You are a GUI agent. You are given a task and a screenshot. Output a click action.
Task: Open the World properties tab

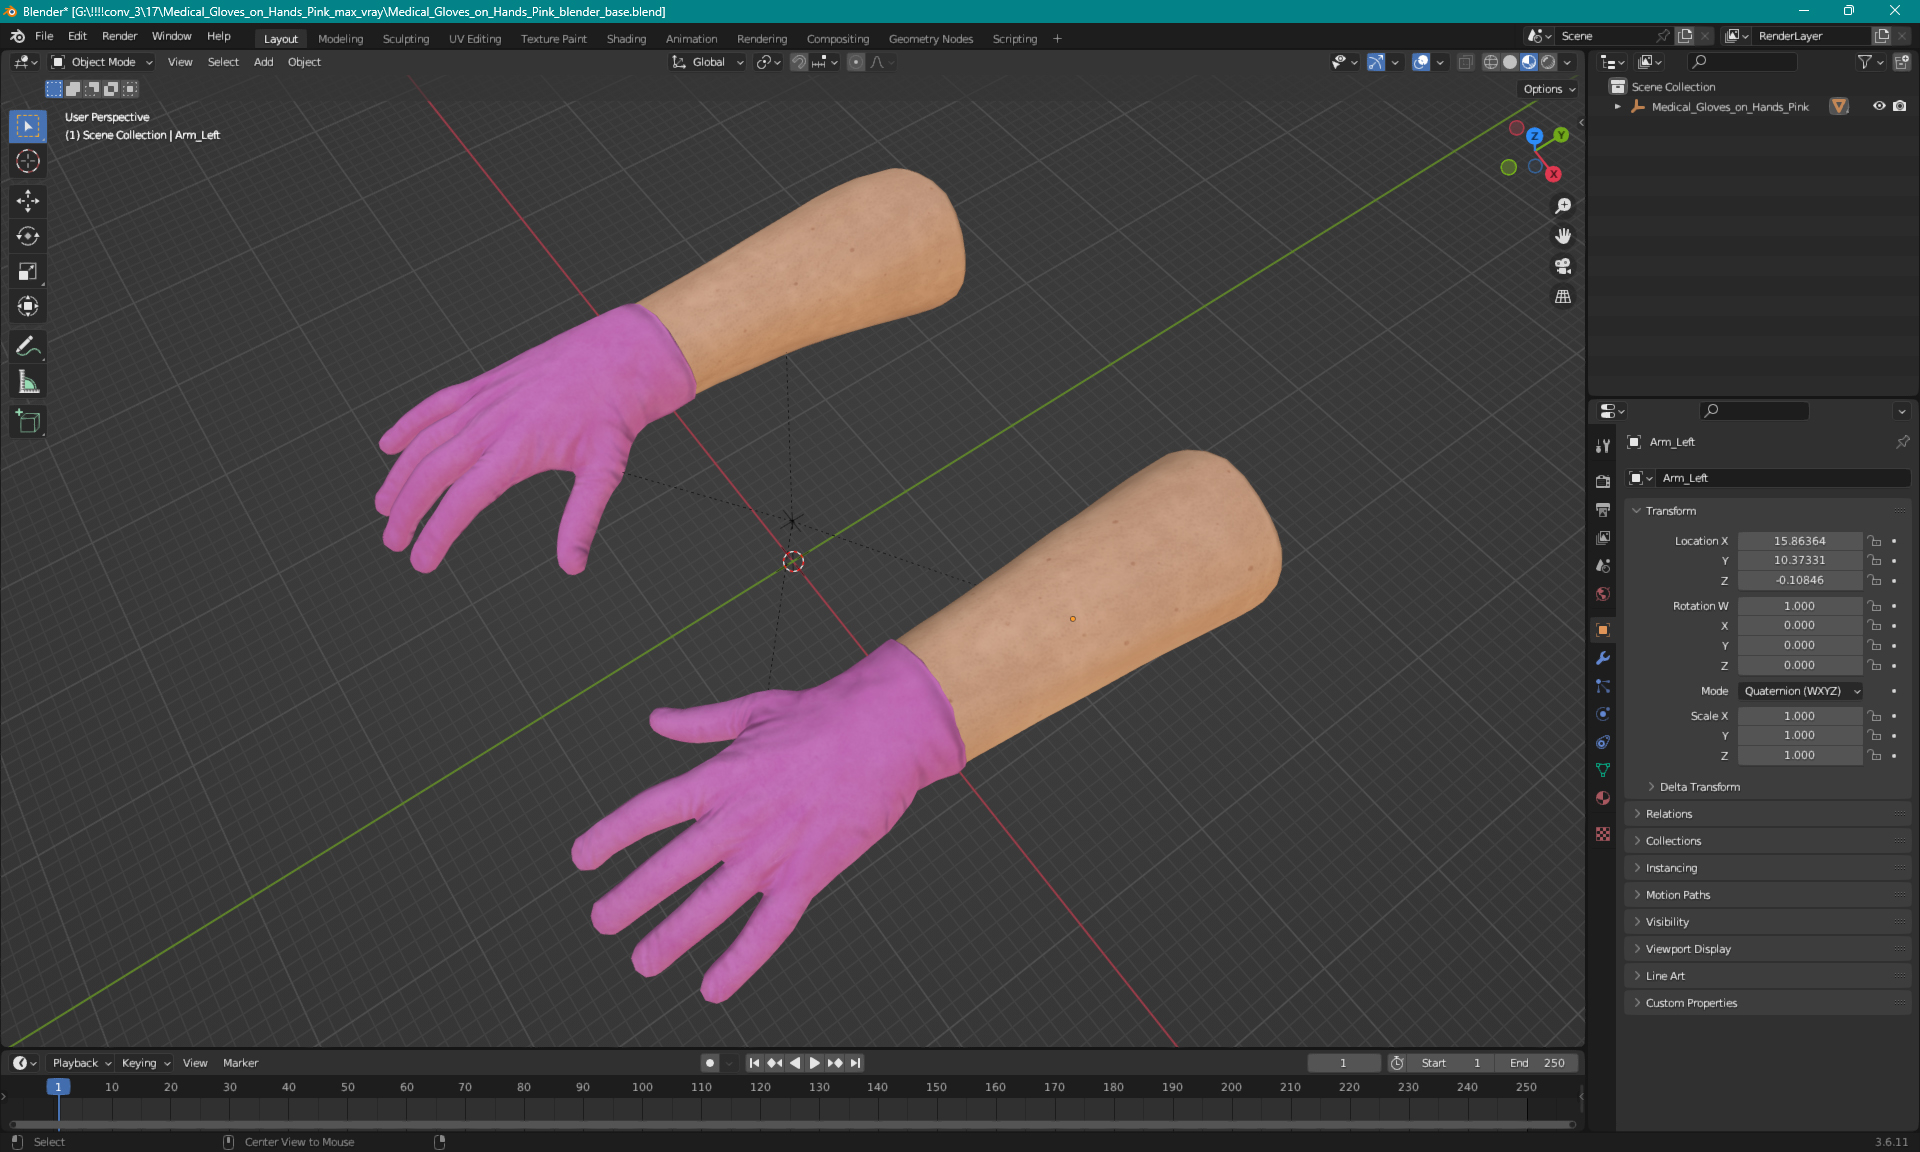pyautogui.click(x=1603, y=594)
